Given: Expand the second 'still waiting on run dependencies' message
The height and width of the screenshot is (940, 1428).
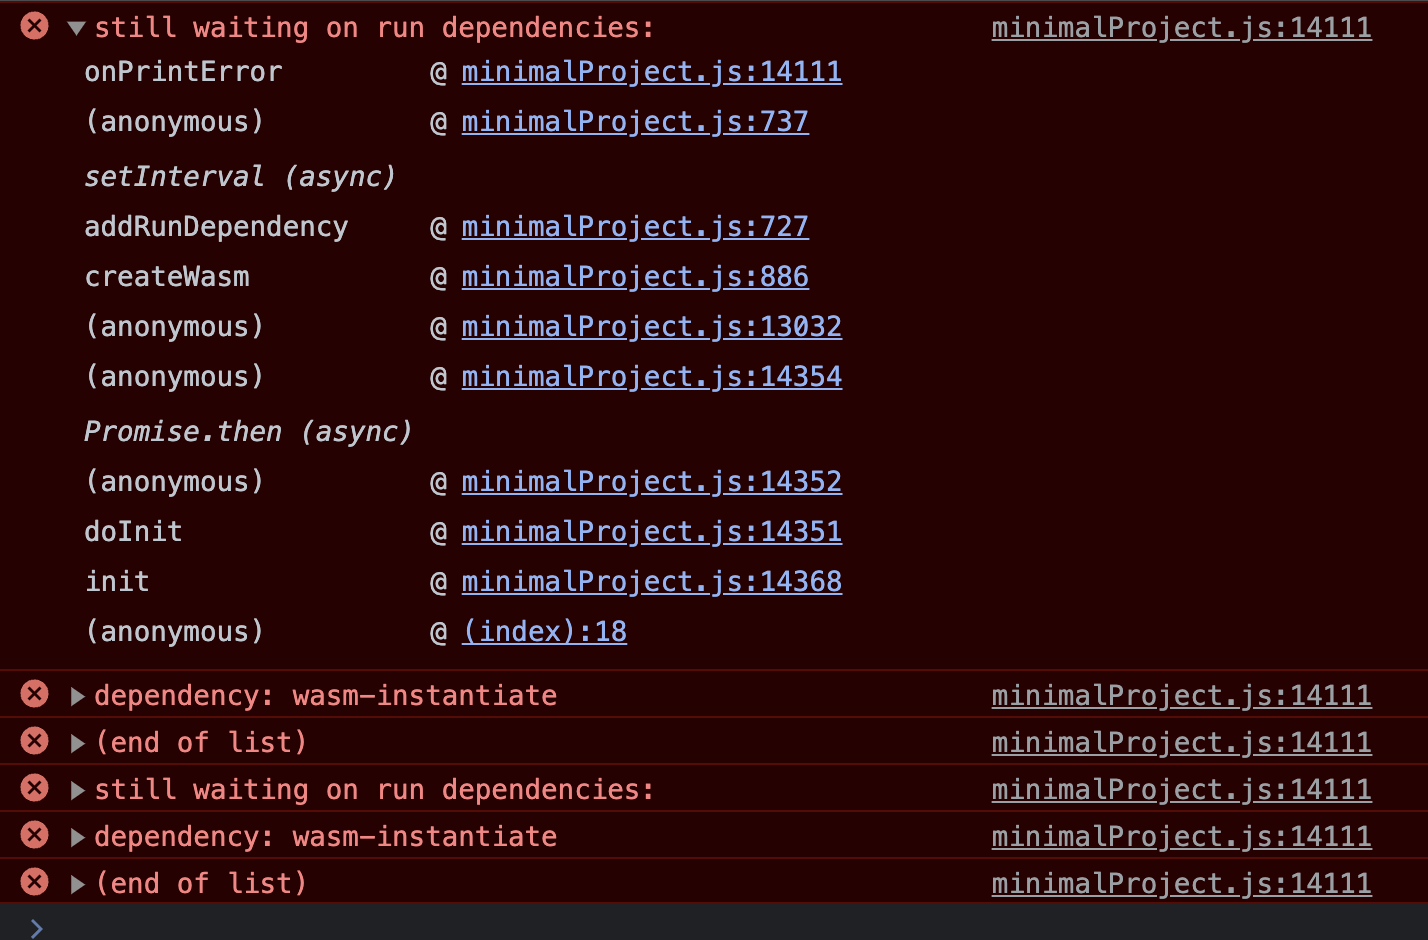Looking at the screenshot, I should 77,789.
